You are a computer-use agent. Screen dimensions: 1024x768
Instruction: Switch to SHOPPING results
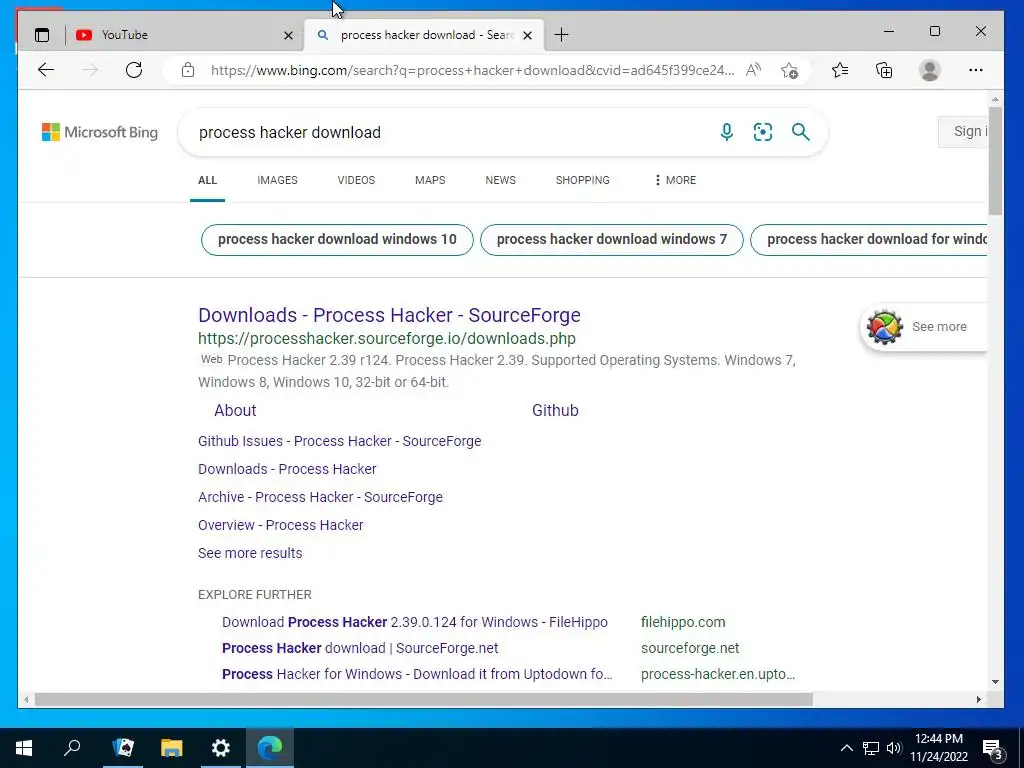coord(583,180)
